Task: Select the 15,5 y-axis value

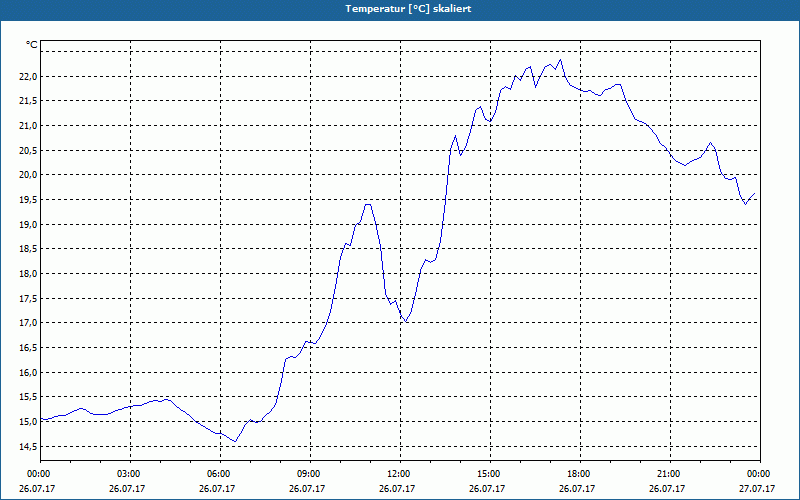Action: pyautogui.click(x=28, y=397)
